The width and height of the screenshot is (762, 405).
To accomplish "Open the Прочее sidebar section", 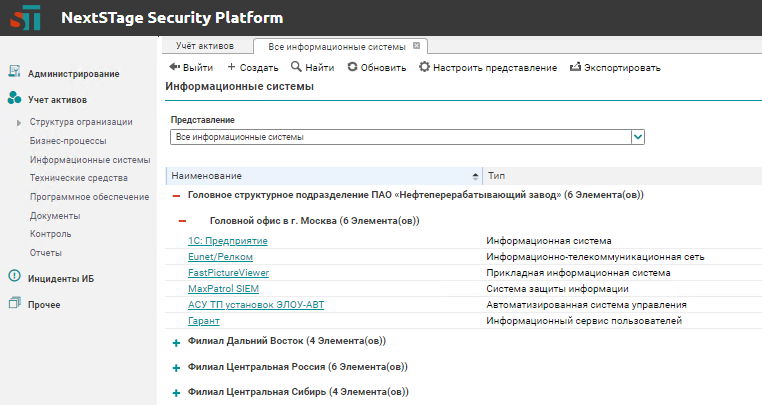I will pos(43,304).
